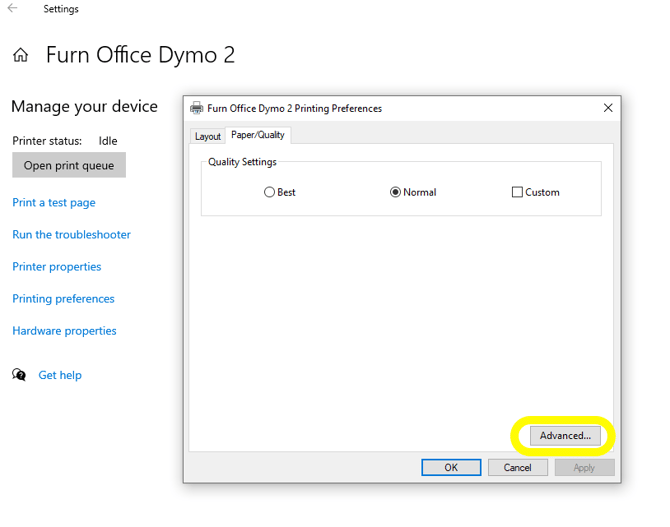Enable the Custom quality checkbox
The width and height of the screenshot is (670, 527).
pos(517,192)
